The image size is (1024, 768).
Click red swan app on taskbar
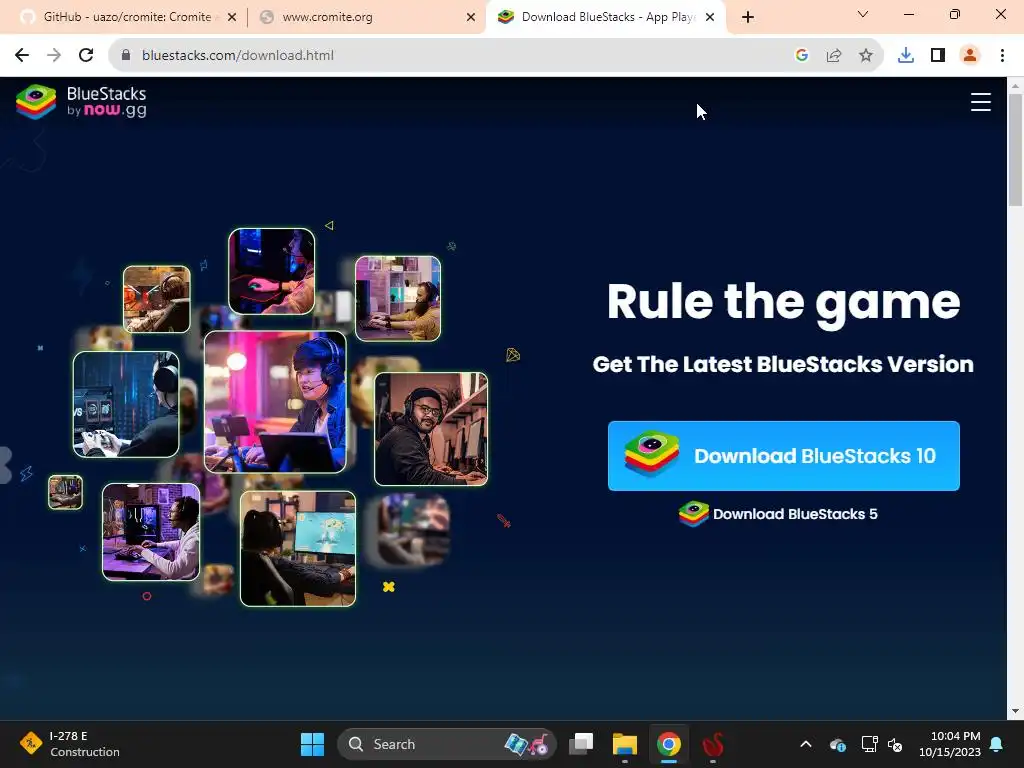(712, 744)
